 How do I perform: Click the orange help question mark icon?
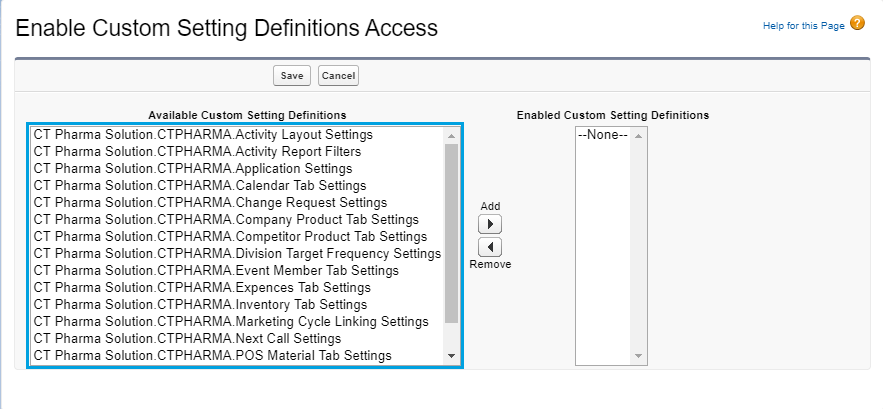click(857, 23)
